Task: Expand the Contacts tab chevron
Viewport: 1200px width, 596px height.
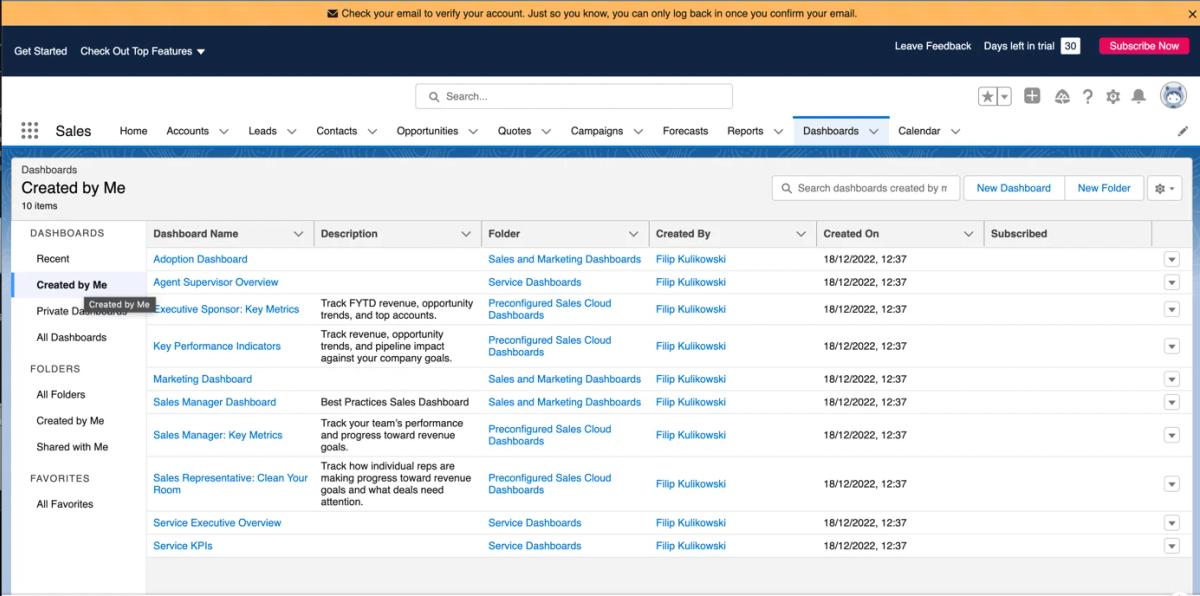Action: pos(372,131)
